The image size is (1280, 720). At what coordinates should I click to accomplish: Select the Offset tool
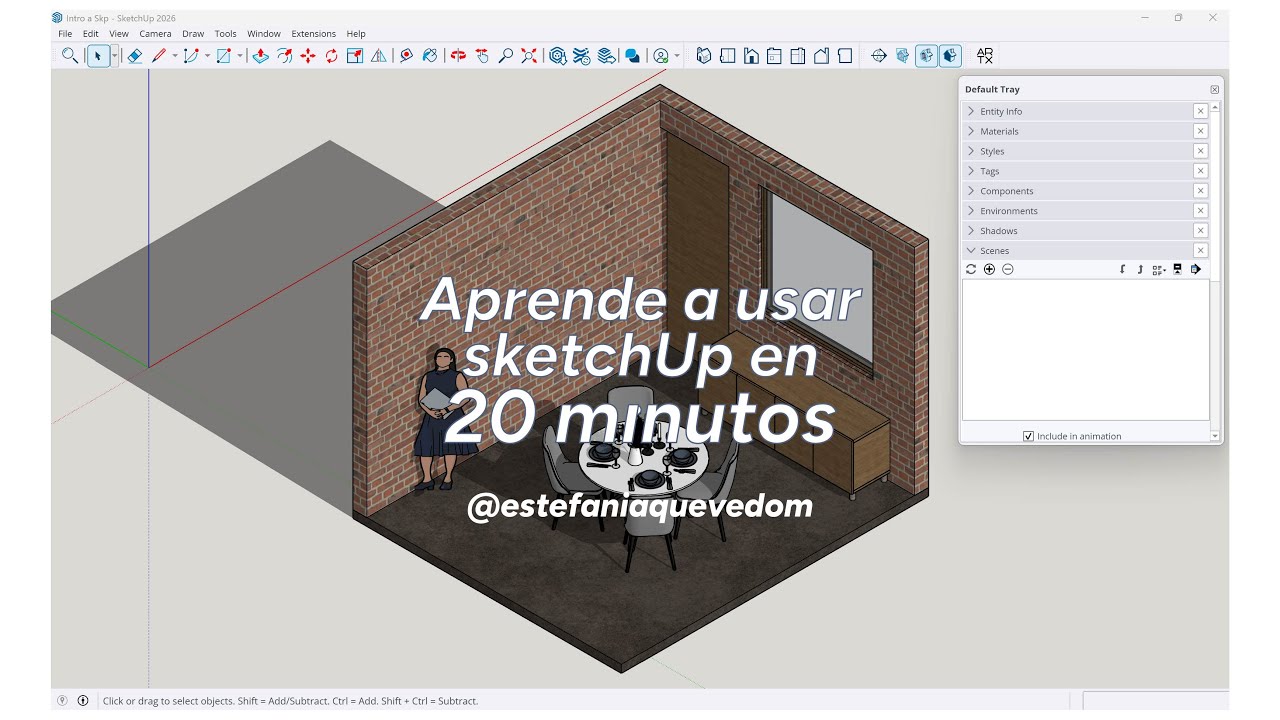tap(284, 56)
